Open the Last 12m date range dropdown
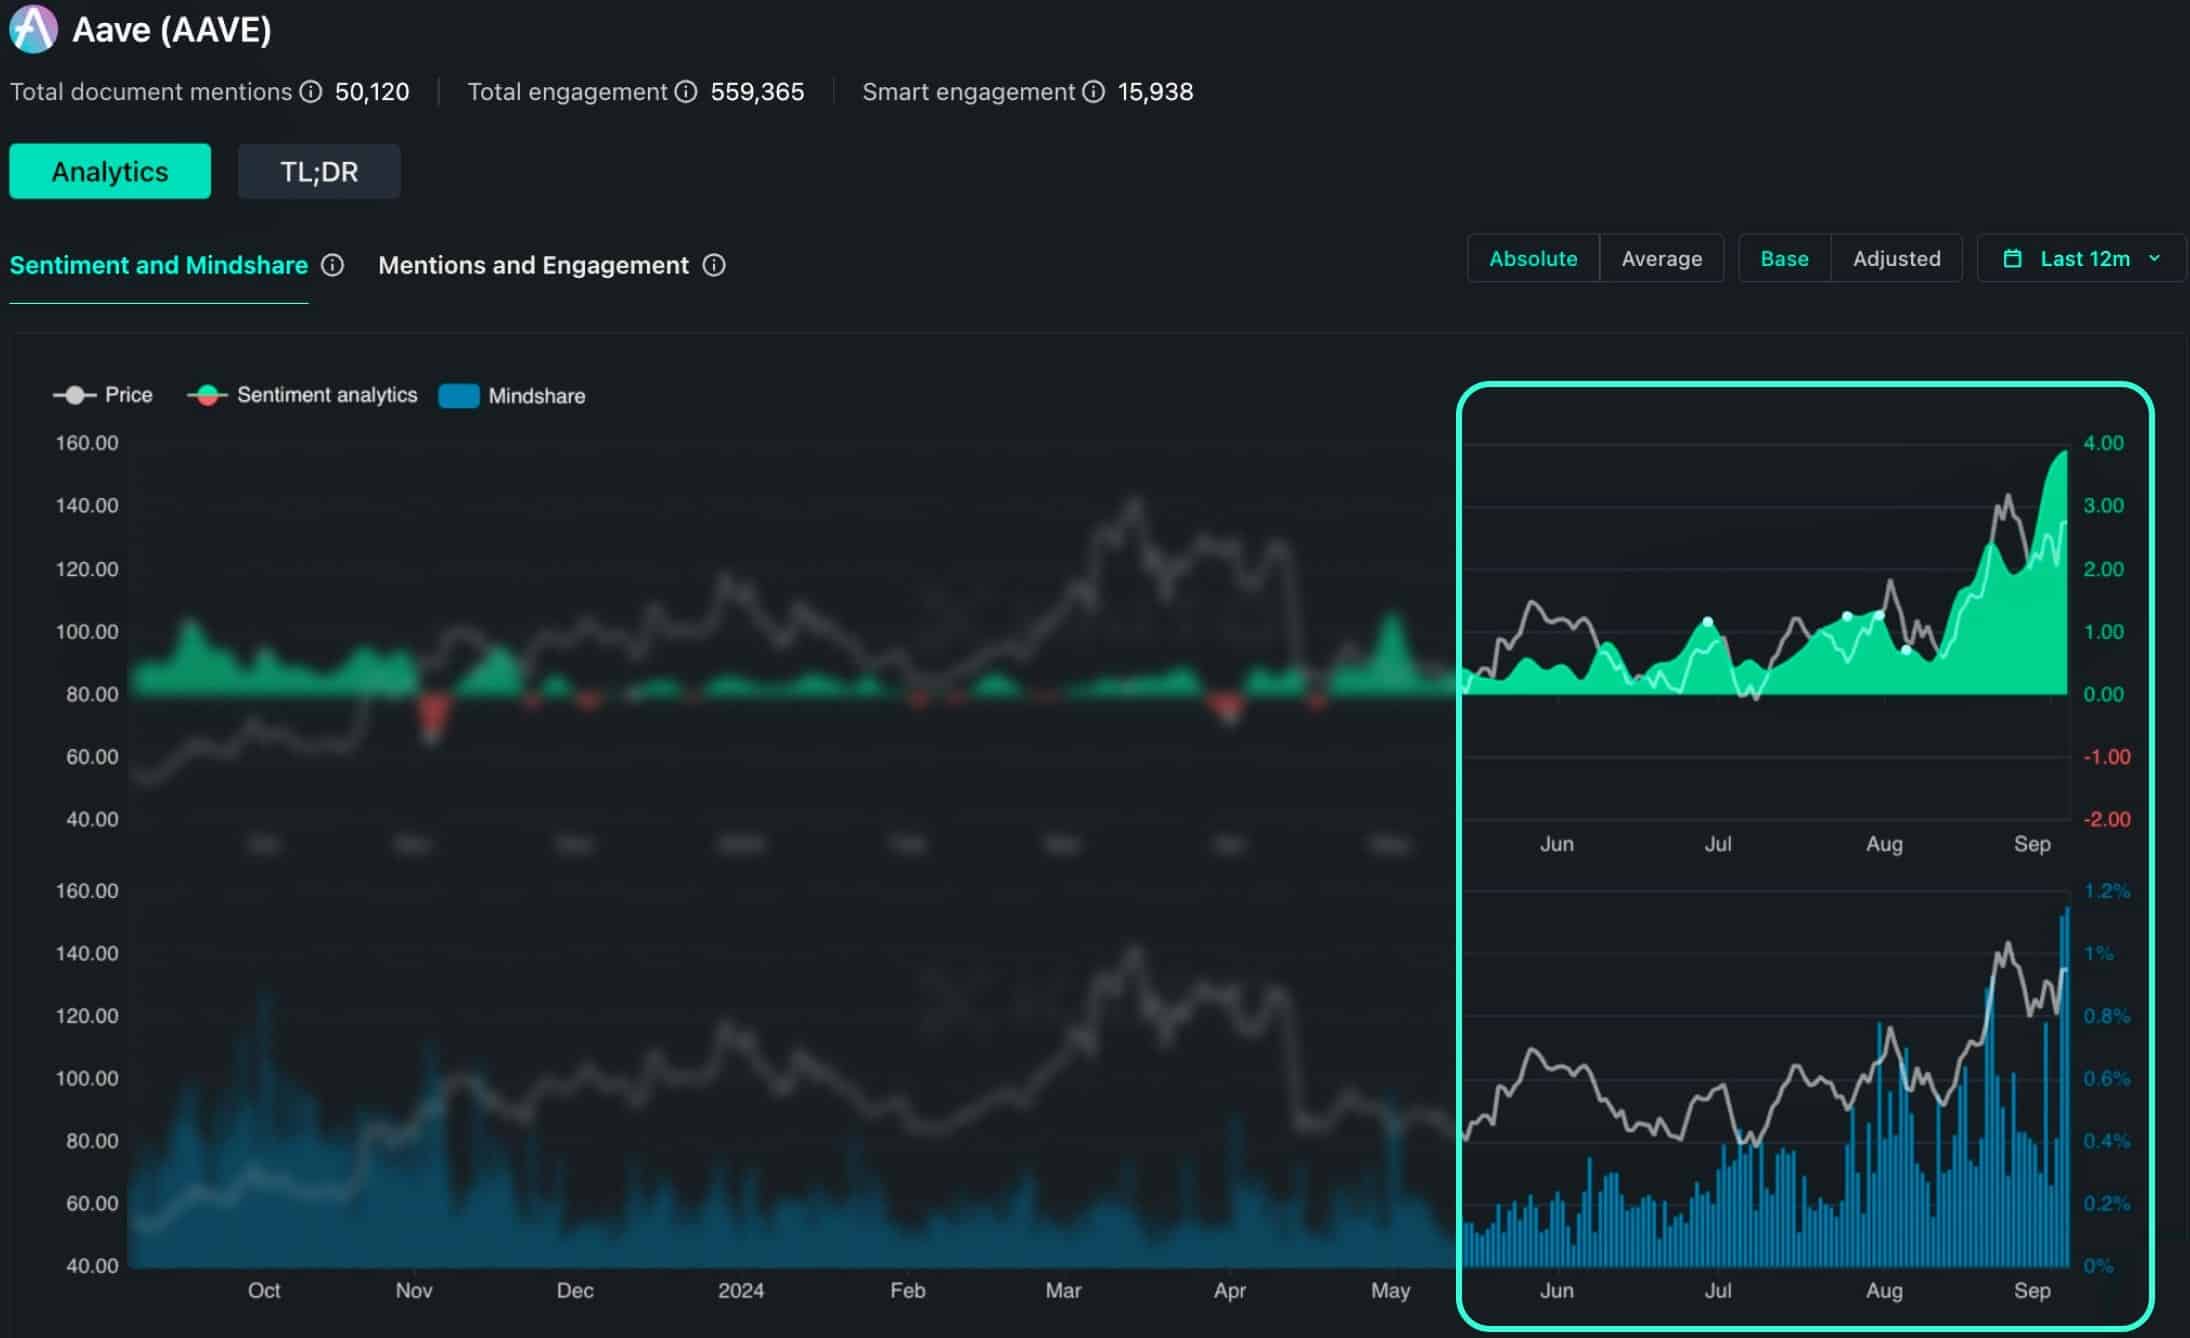The height and width of the screenshot is (1338, 2190). click(x=2084, y=259)
